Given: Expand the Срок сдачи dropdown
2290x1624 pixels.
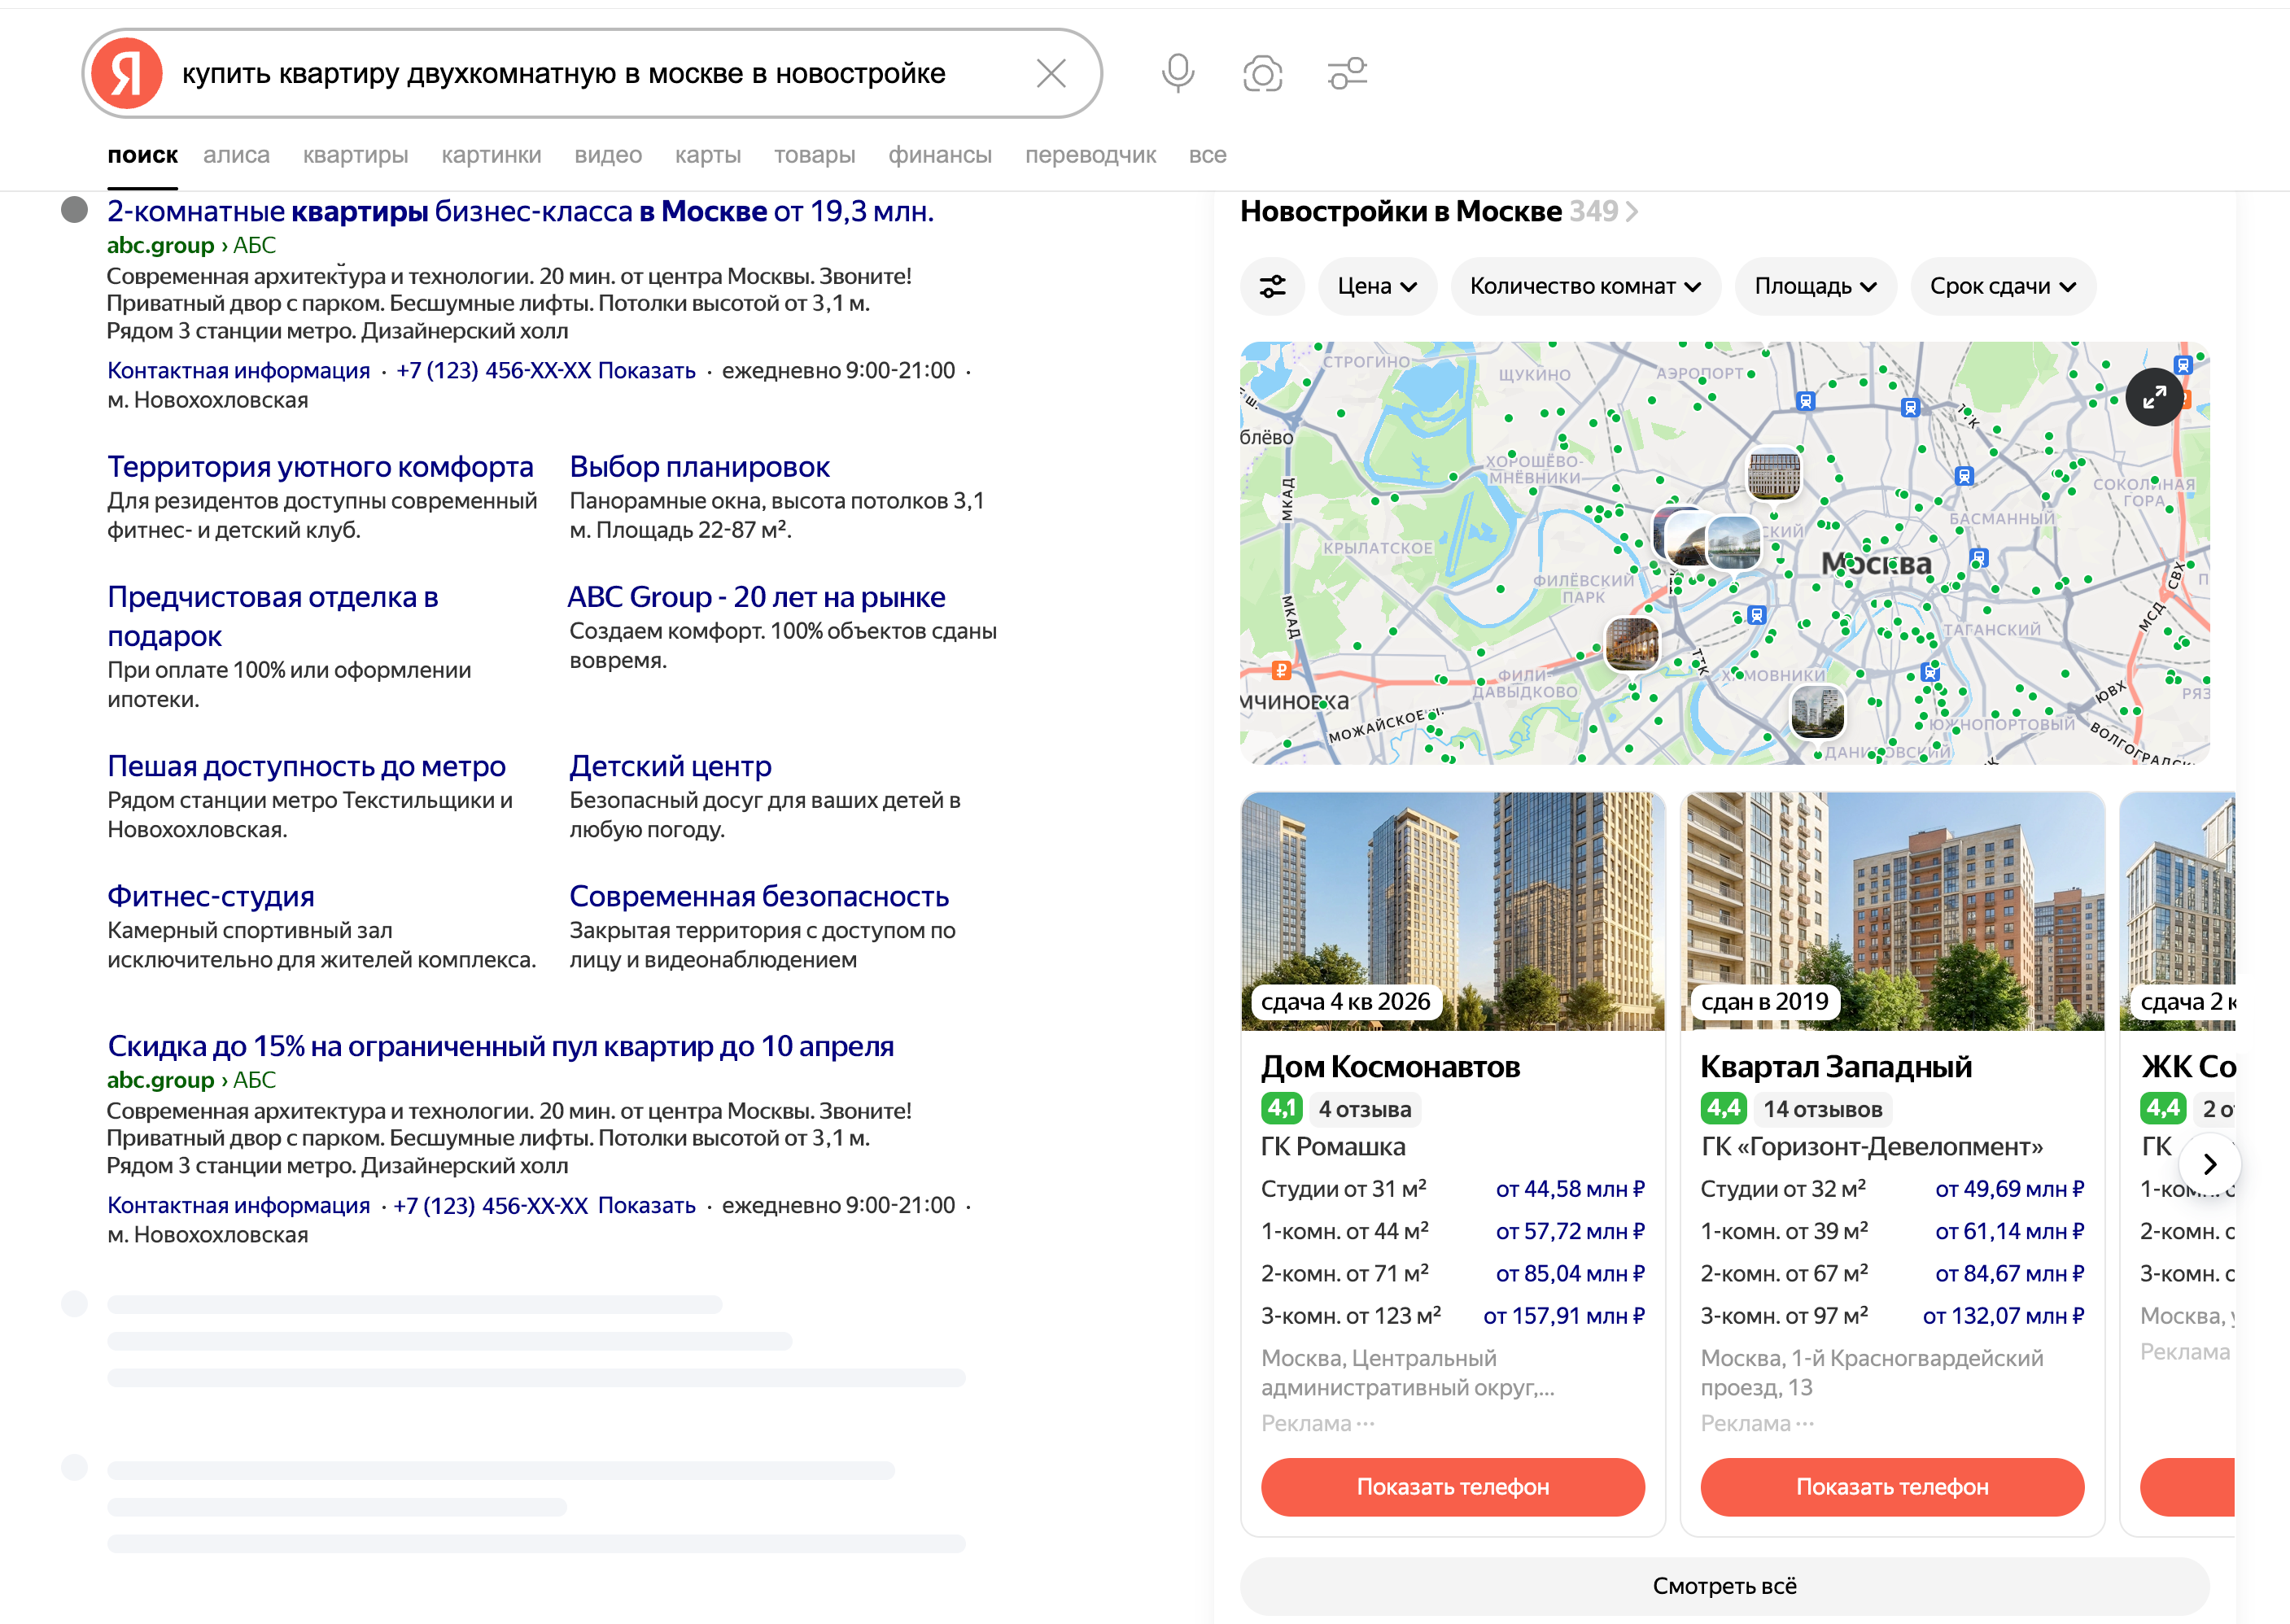Looking at the screenshot, I should 2003,287.
